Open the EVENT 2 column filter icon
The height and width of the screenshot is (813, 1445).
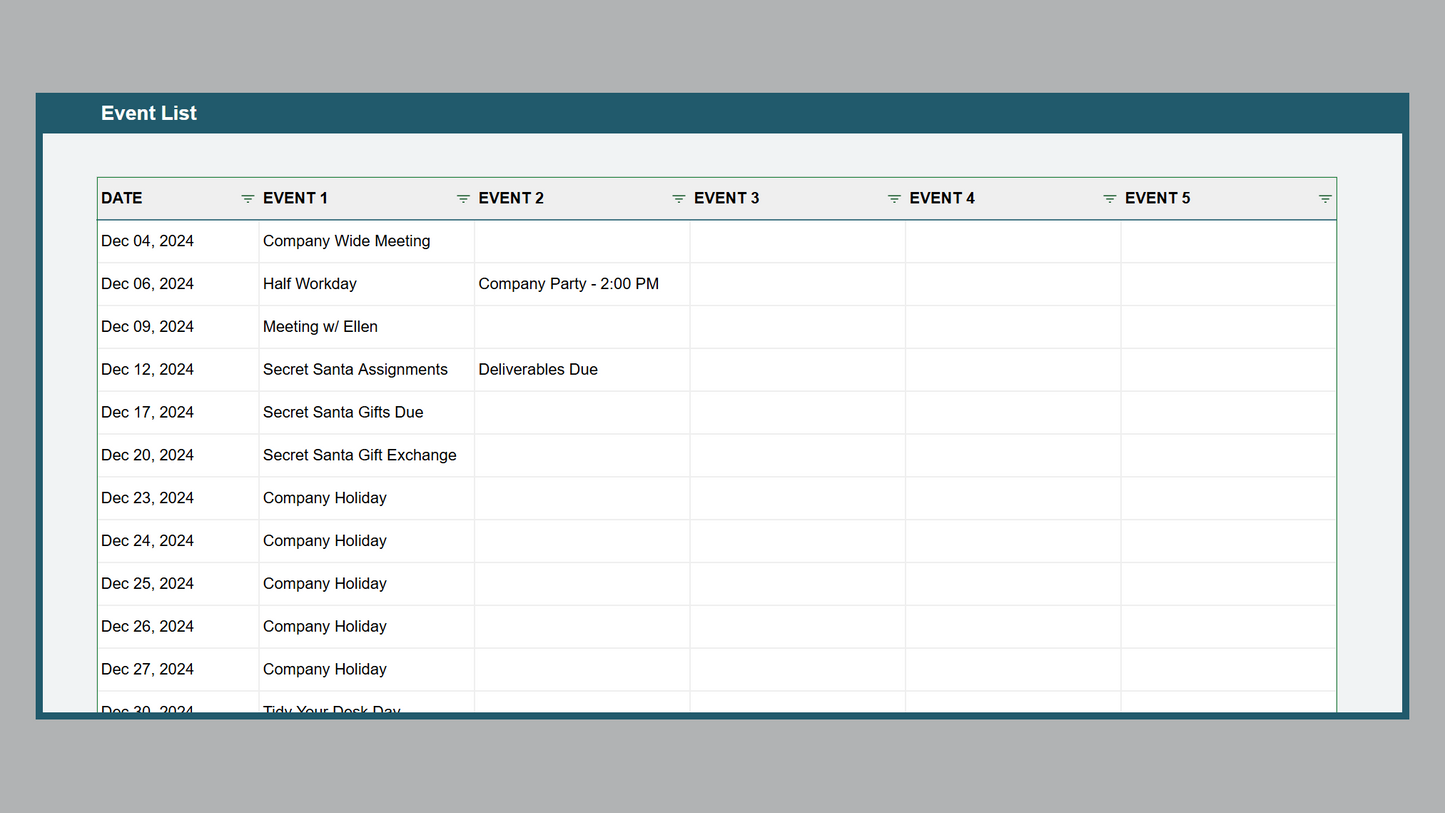pos(678,199)
